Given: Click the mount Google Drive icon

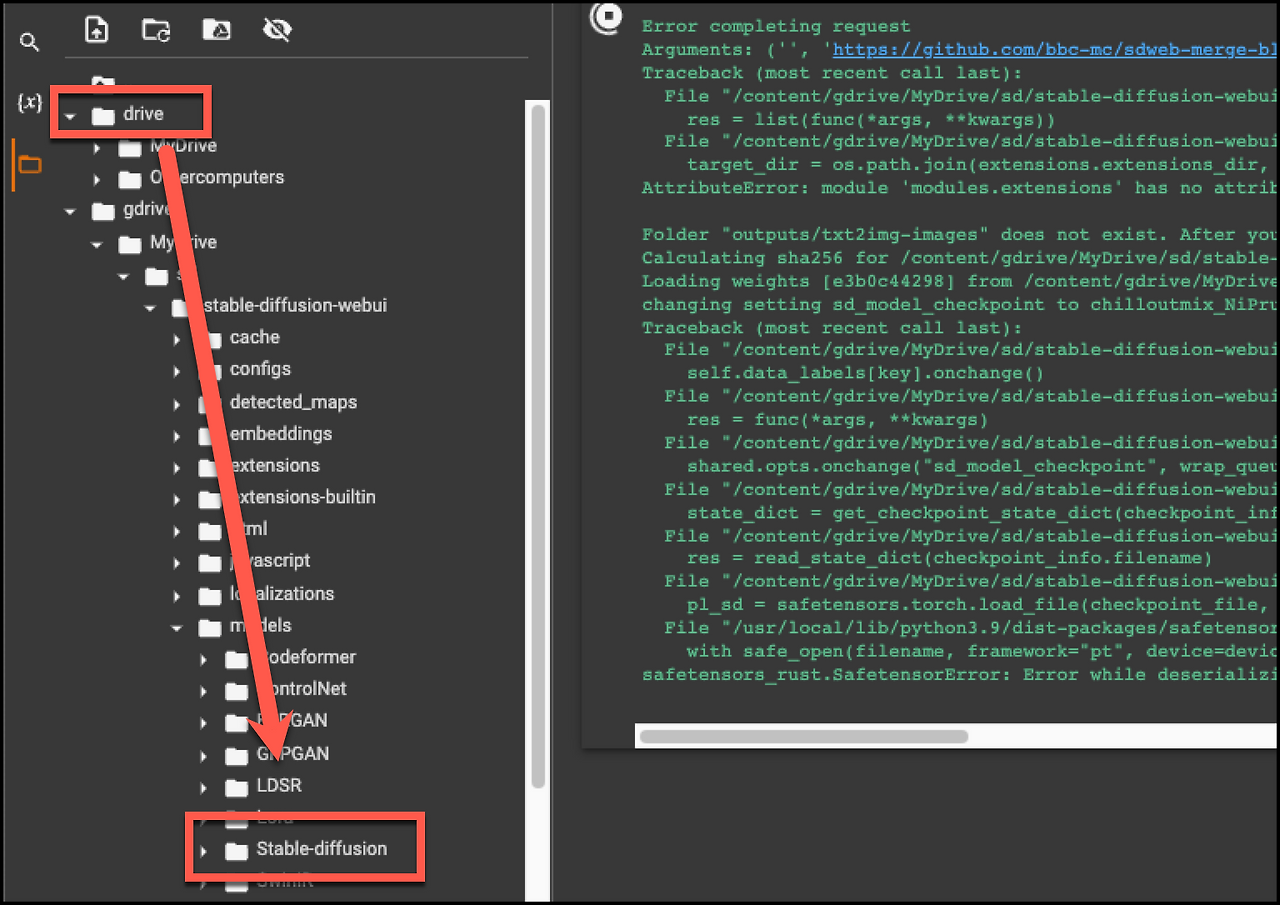Looking at the screenshot, I should pos(216,30).
